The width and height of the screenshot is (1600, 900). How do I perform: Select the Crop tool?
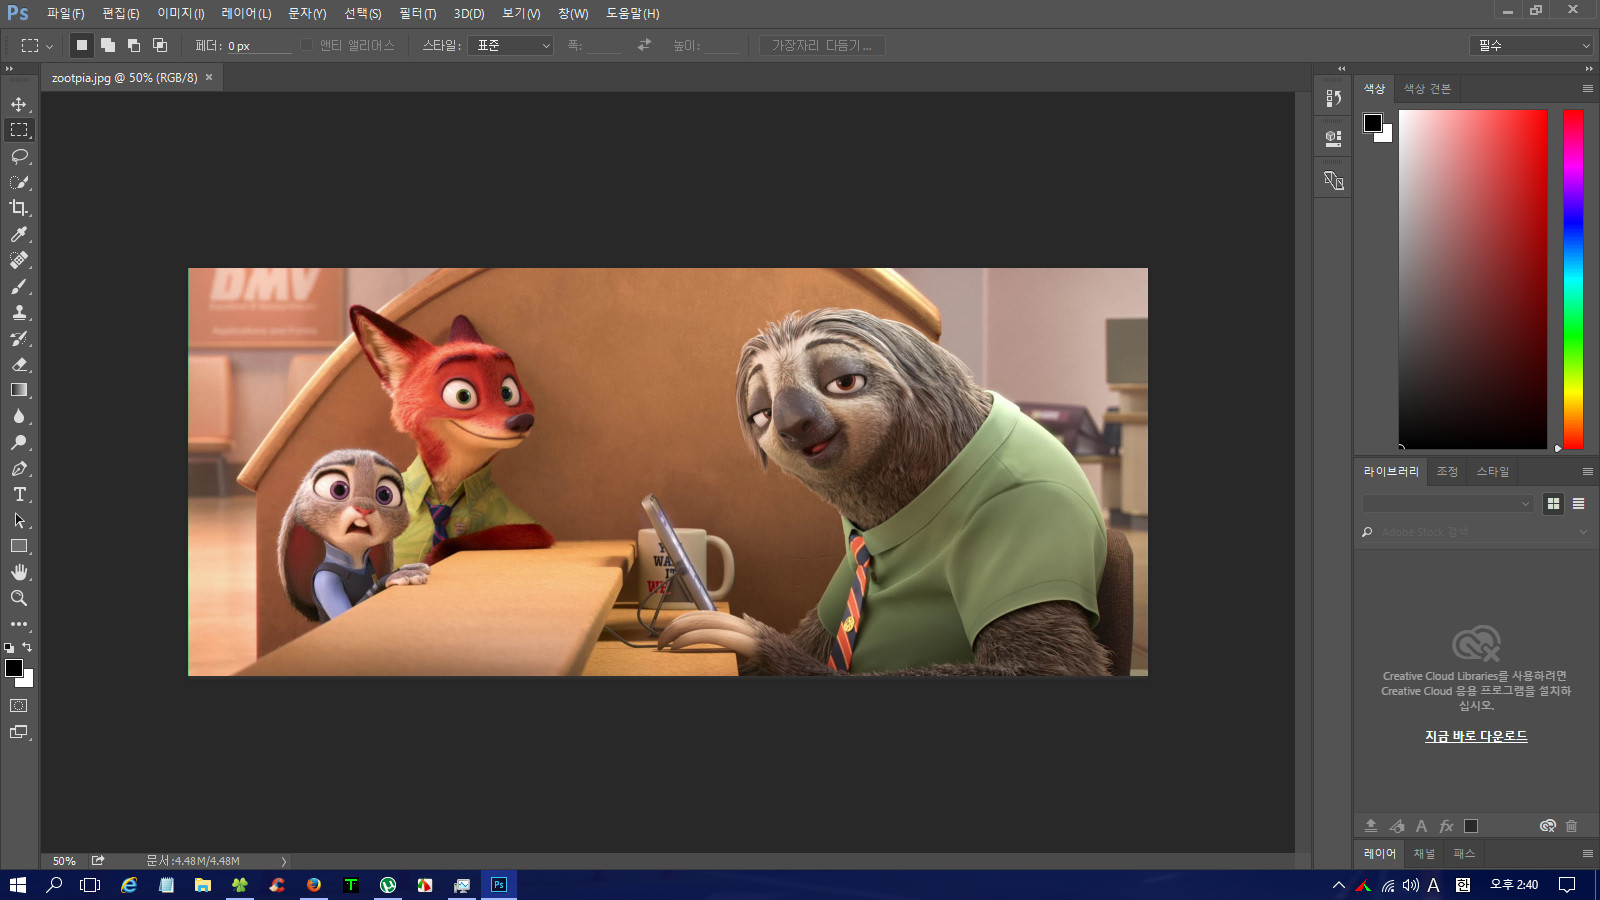pyautogui.click(x=19, y=208)
